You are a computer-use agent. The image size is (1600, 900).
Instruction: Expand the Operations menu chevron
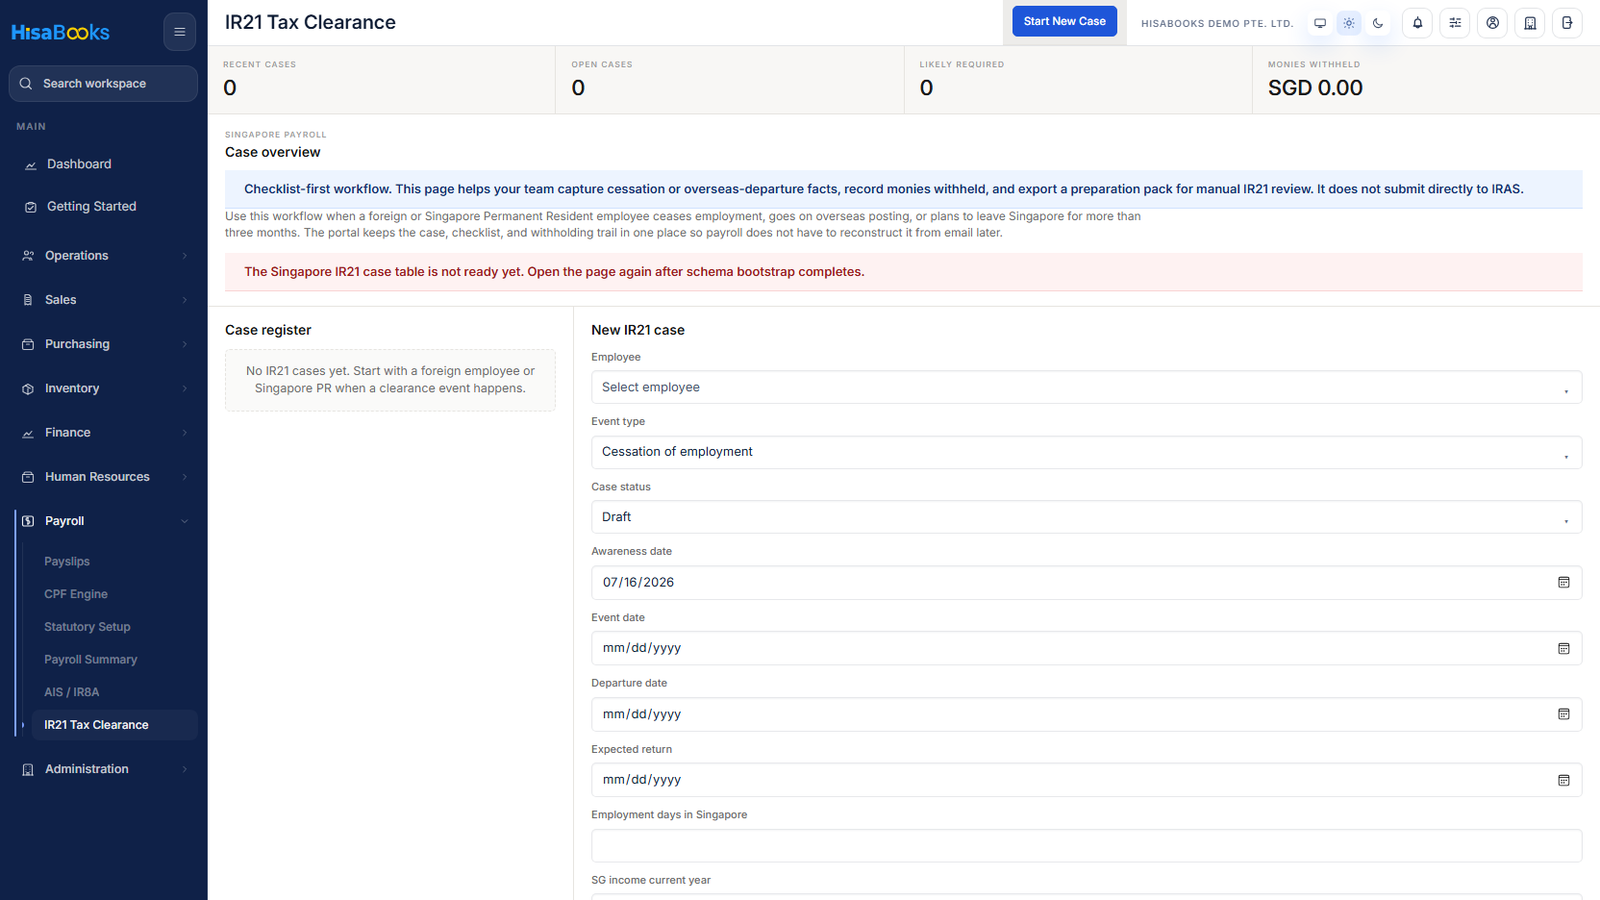(185, 256)
